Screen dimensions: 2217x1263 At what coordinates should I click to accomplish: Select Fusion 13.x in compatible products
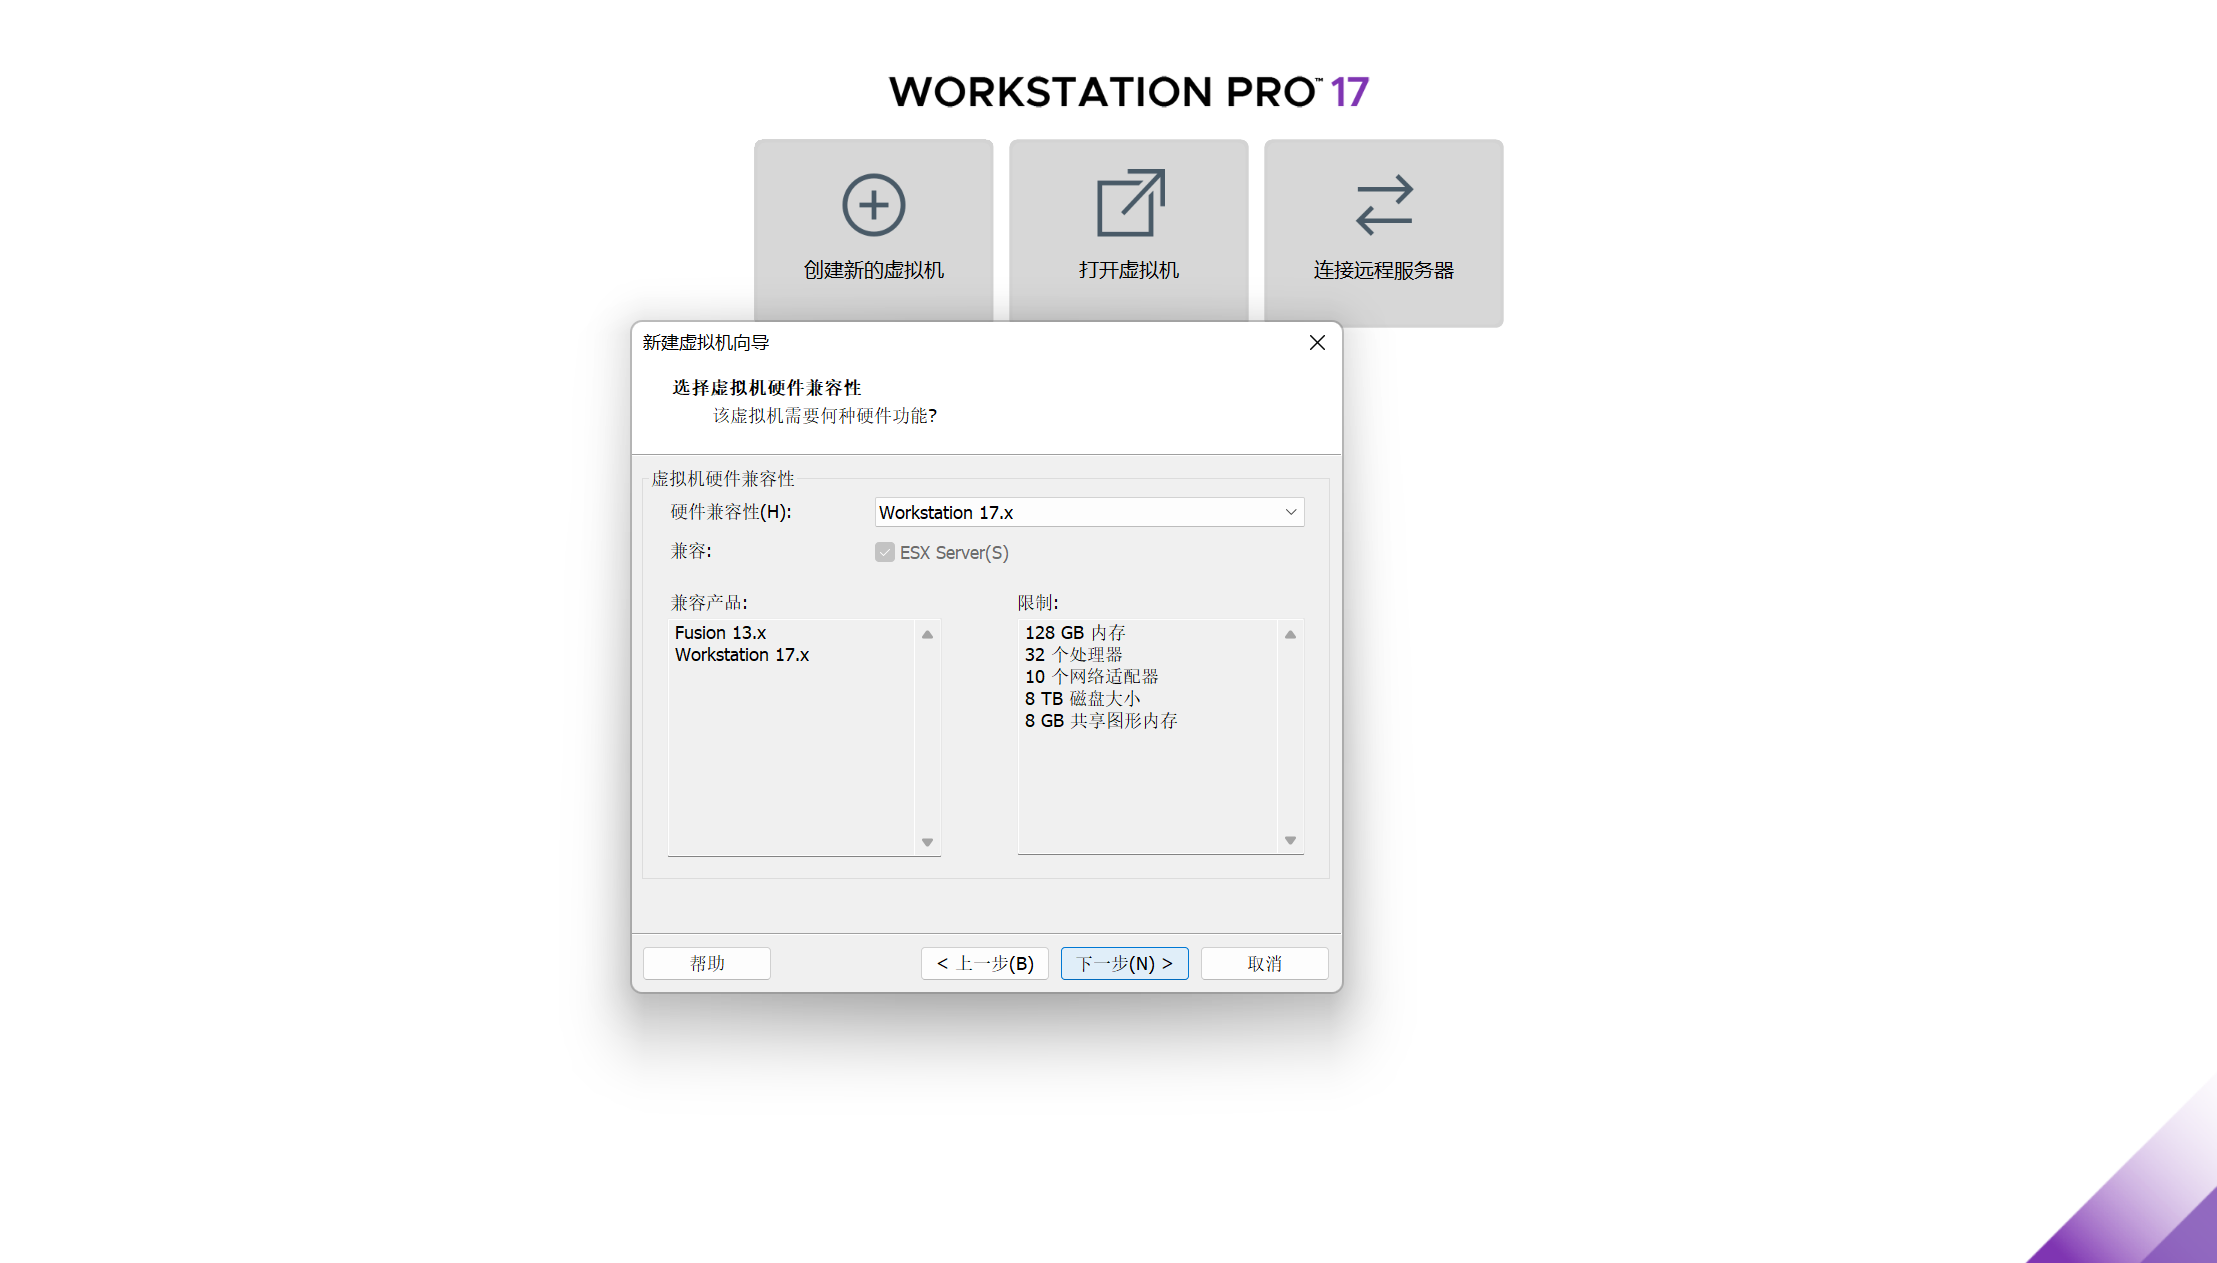pyautogui.click(x=720, y=633)
